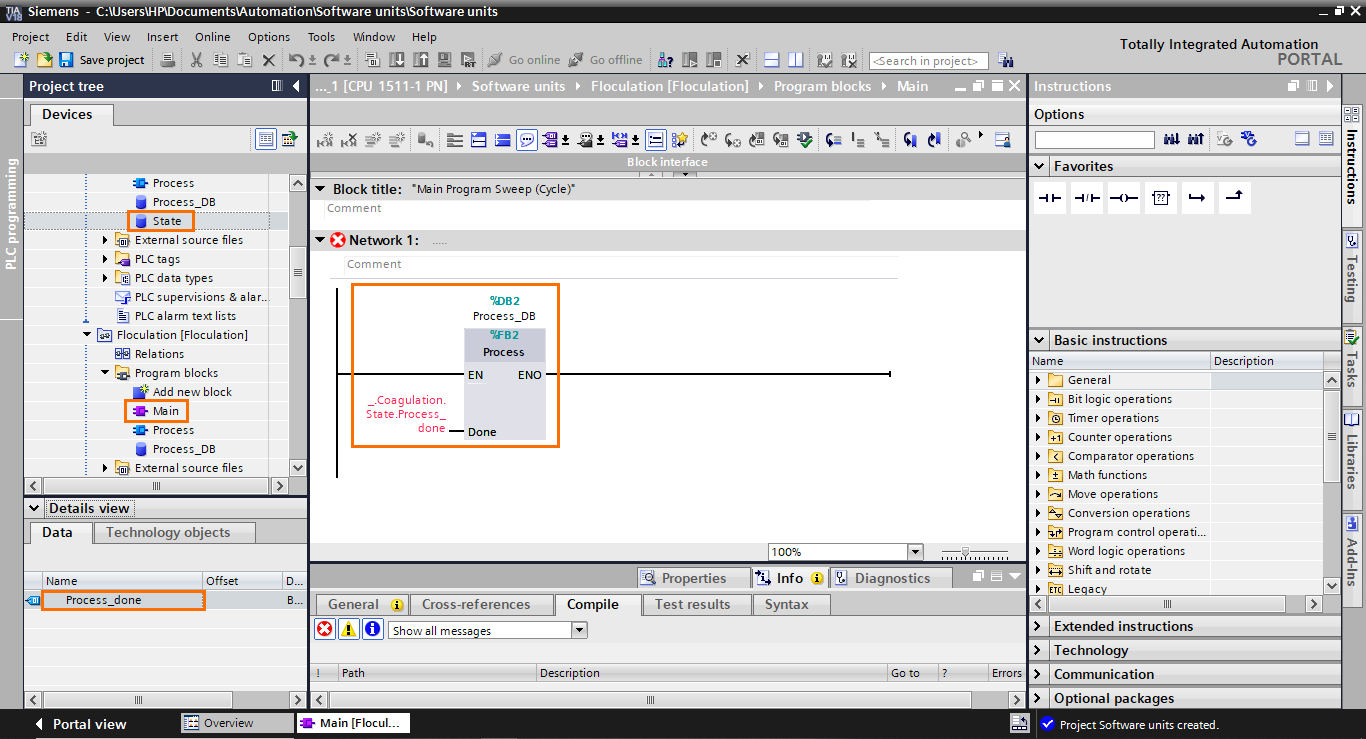Image resolution: width=1366 pixels, height=739 pixels.
Task: Collapse the Program blocks tree node
Action: point(107,373)
